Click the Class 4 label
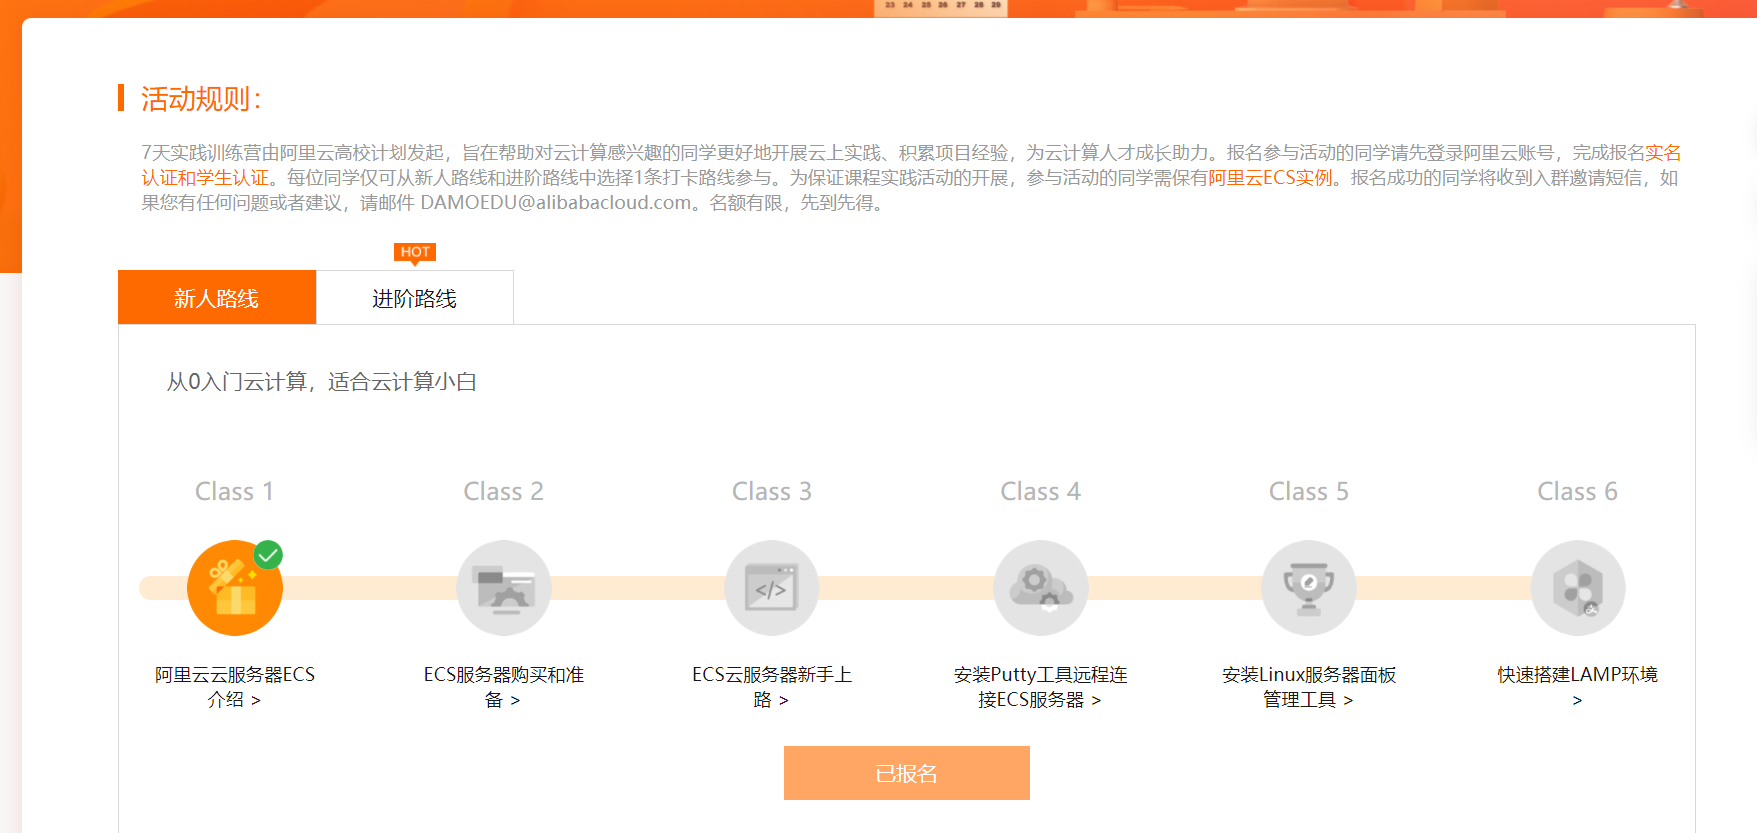Image resolution: width=1757 pixels, height=833 pixels. coord(1041,491)
